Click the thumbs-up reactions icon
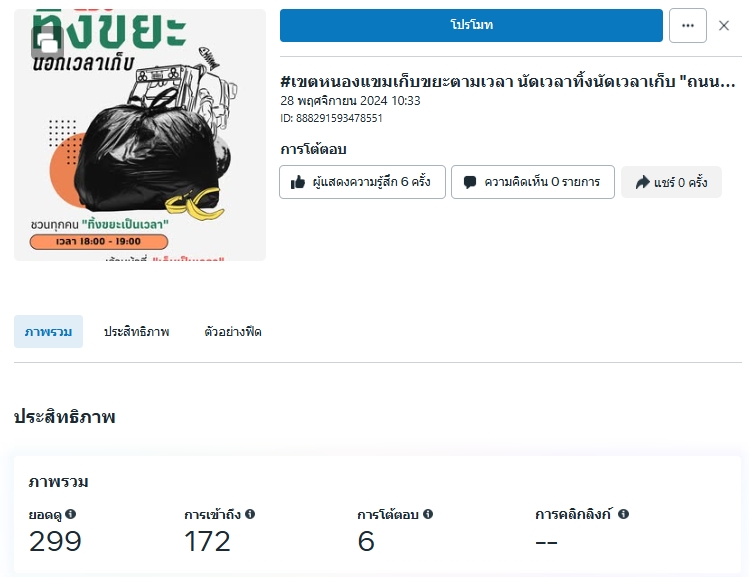The height and width of the screenshot is (577, 749). click(x=298, y=182)
